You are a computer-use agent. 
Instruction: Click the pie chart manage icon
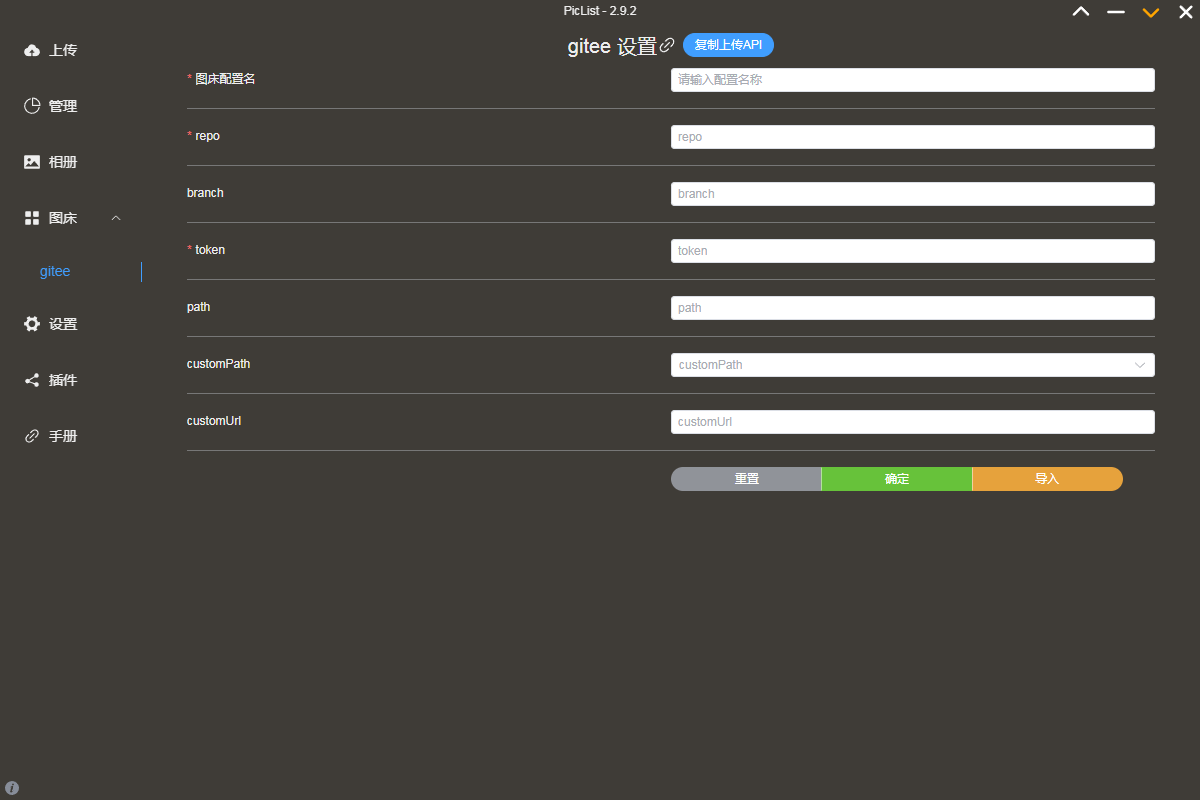[x=32, y=106]
